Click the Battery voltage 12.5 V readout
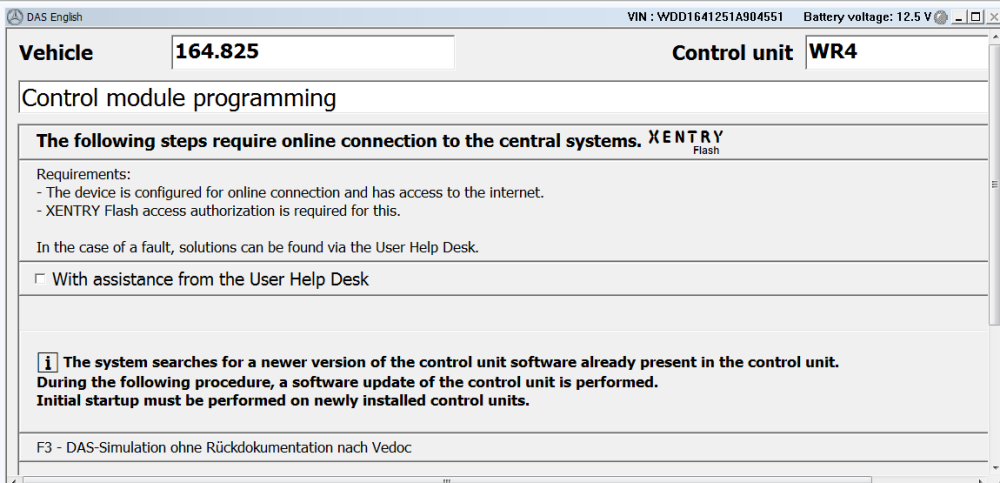This screenshot has height=483, width=1000. click(x=867, y=17)
